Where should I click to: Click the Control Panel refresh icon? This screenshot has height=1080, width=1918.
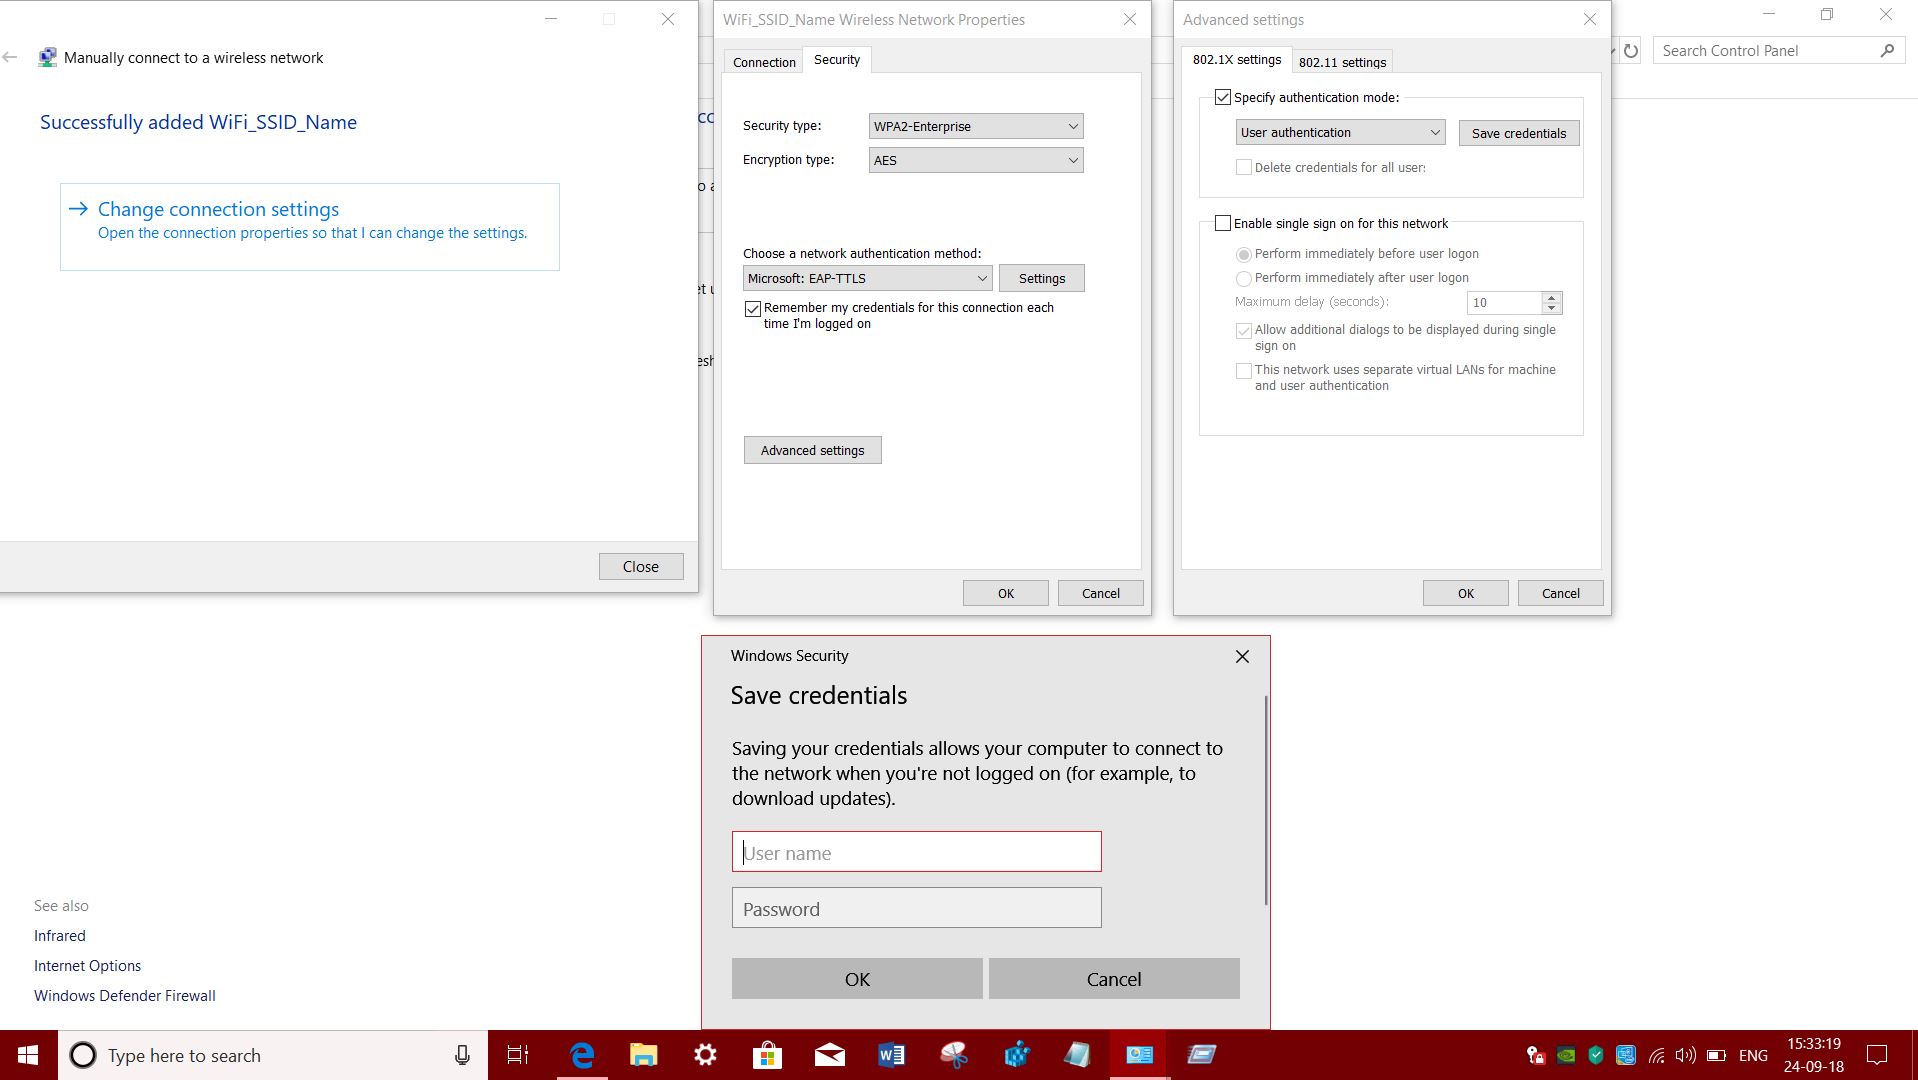1631,51
